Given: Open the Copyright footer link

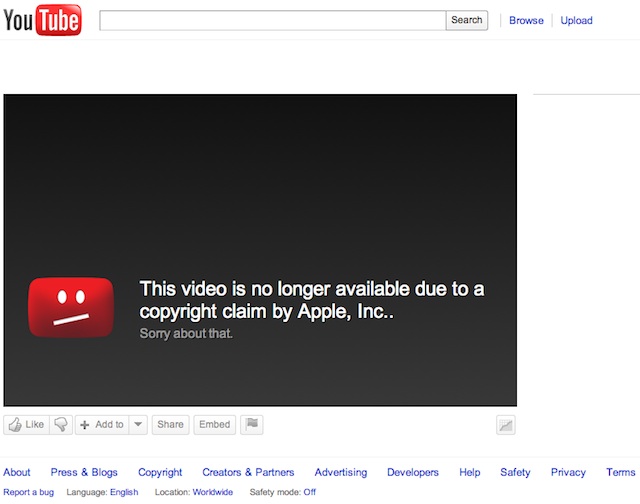Looking at the screenshot, I should coord(160,473).
